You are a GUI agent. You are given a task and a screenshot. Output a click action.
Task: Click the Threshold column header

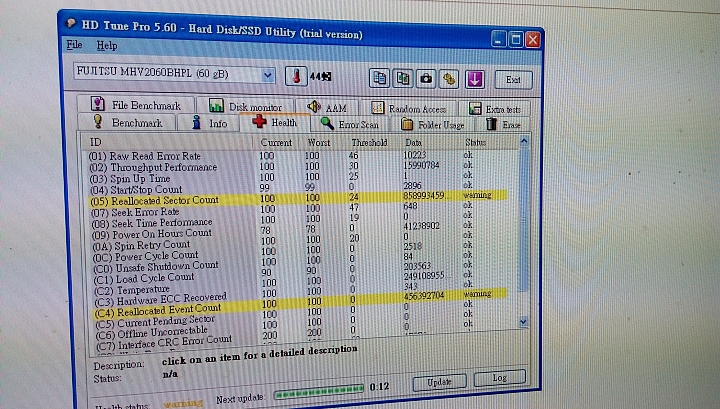click(370, 143)
